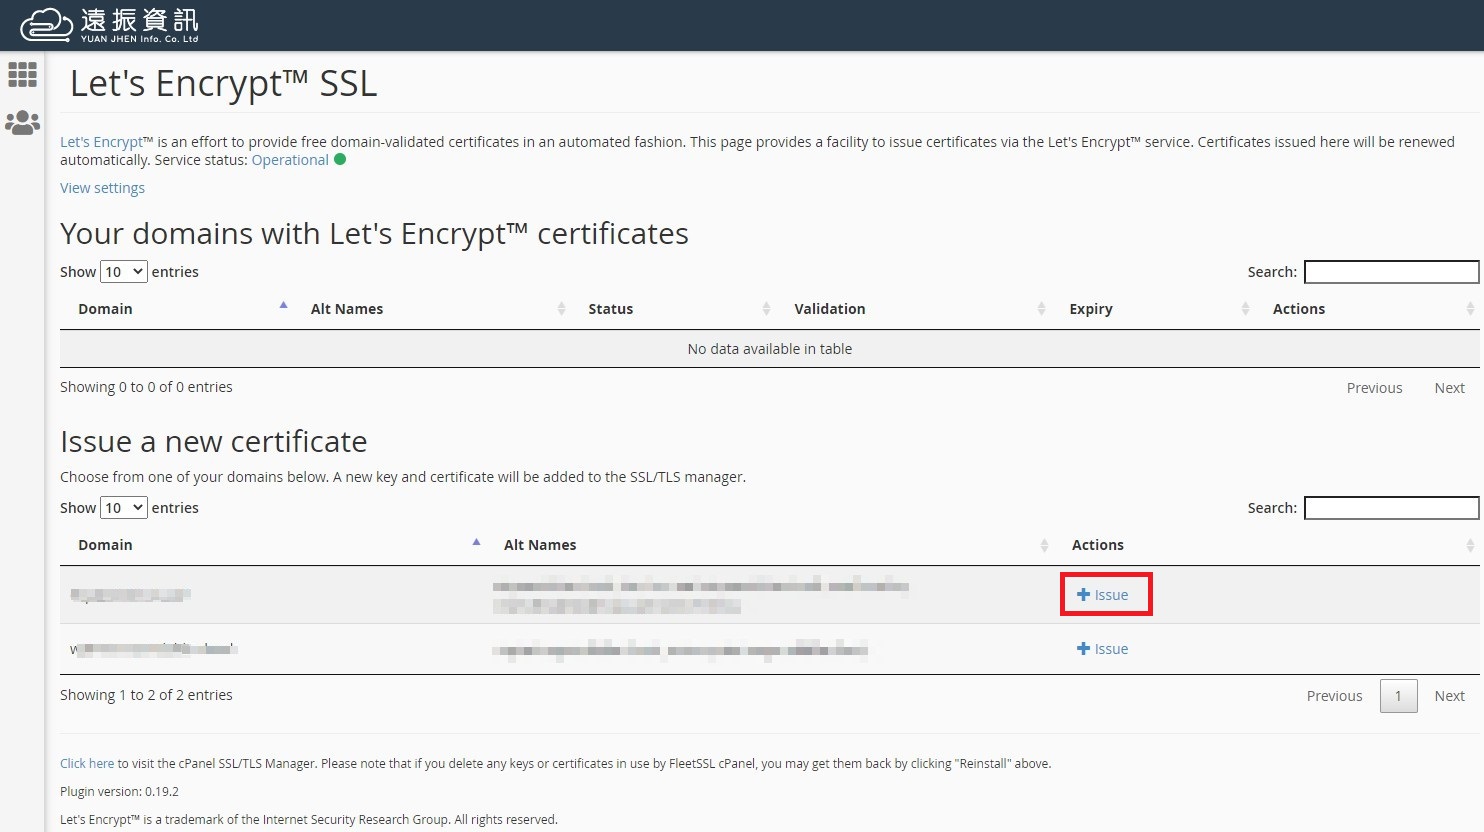Click 'Showing 0 to 0 of 0 entries' text

pyautogui.click(x=146, y=387)
